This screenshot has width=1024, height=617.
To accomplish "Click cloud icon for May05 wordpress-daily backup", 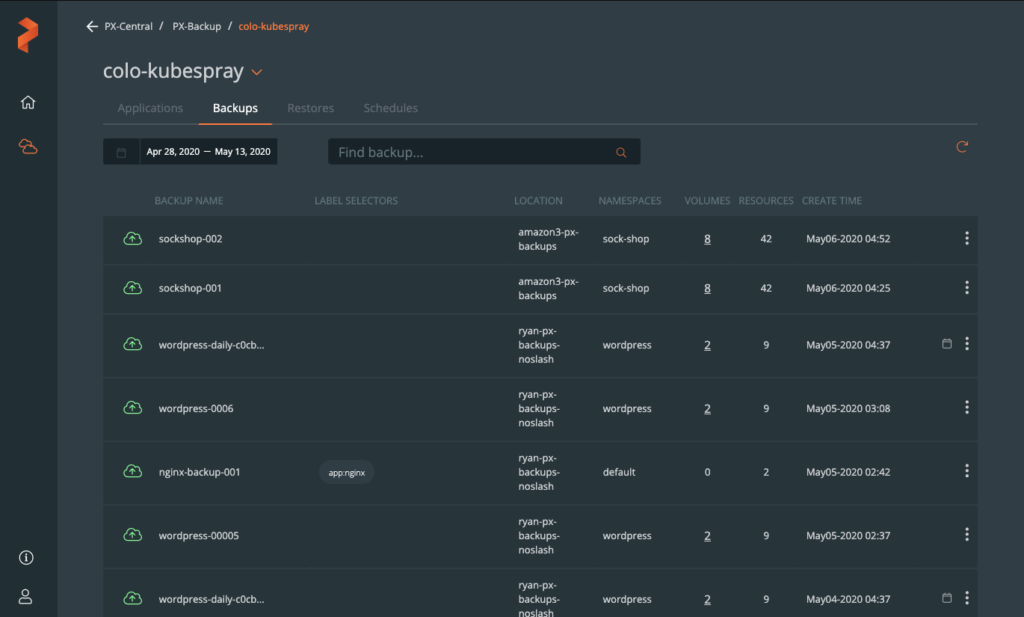I will point(133,344).
